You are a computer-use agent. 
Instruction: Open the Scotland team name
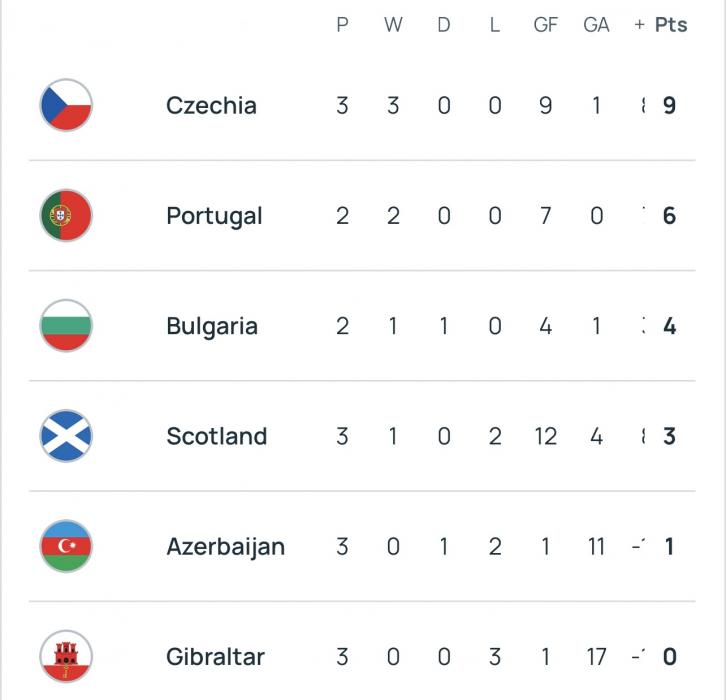coord(216,436)
